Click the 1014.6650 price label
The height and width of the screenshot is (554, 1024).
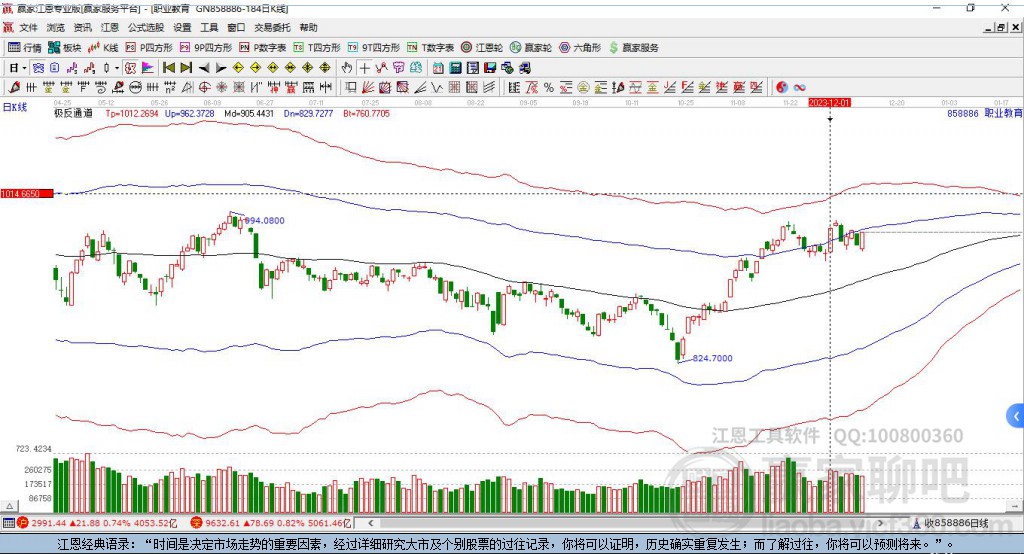27,193
